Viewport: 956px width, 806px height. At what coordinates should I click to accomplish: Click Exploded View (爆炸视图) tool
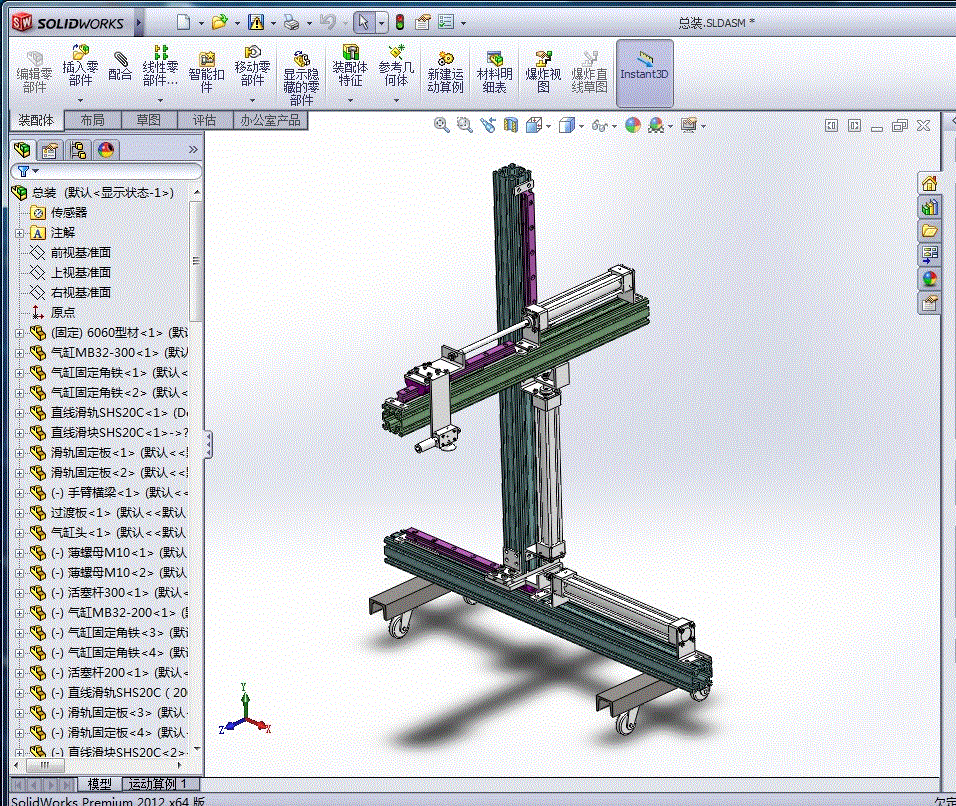(x=543, y=73)
